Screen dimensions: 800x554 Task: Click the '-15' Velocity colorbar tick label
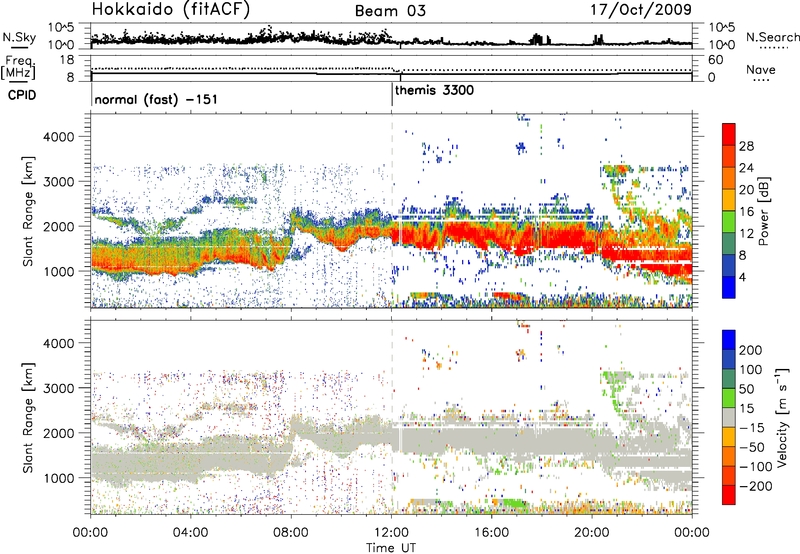pos(752,427)
